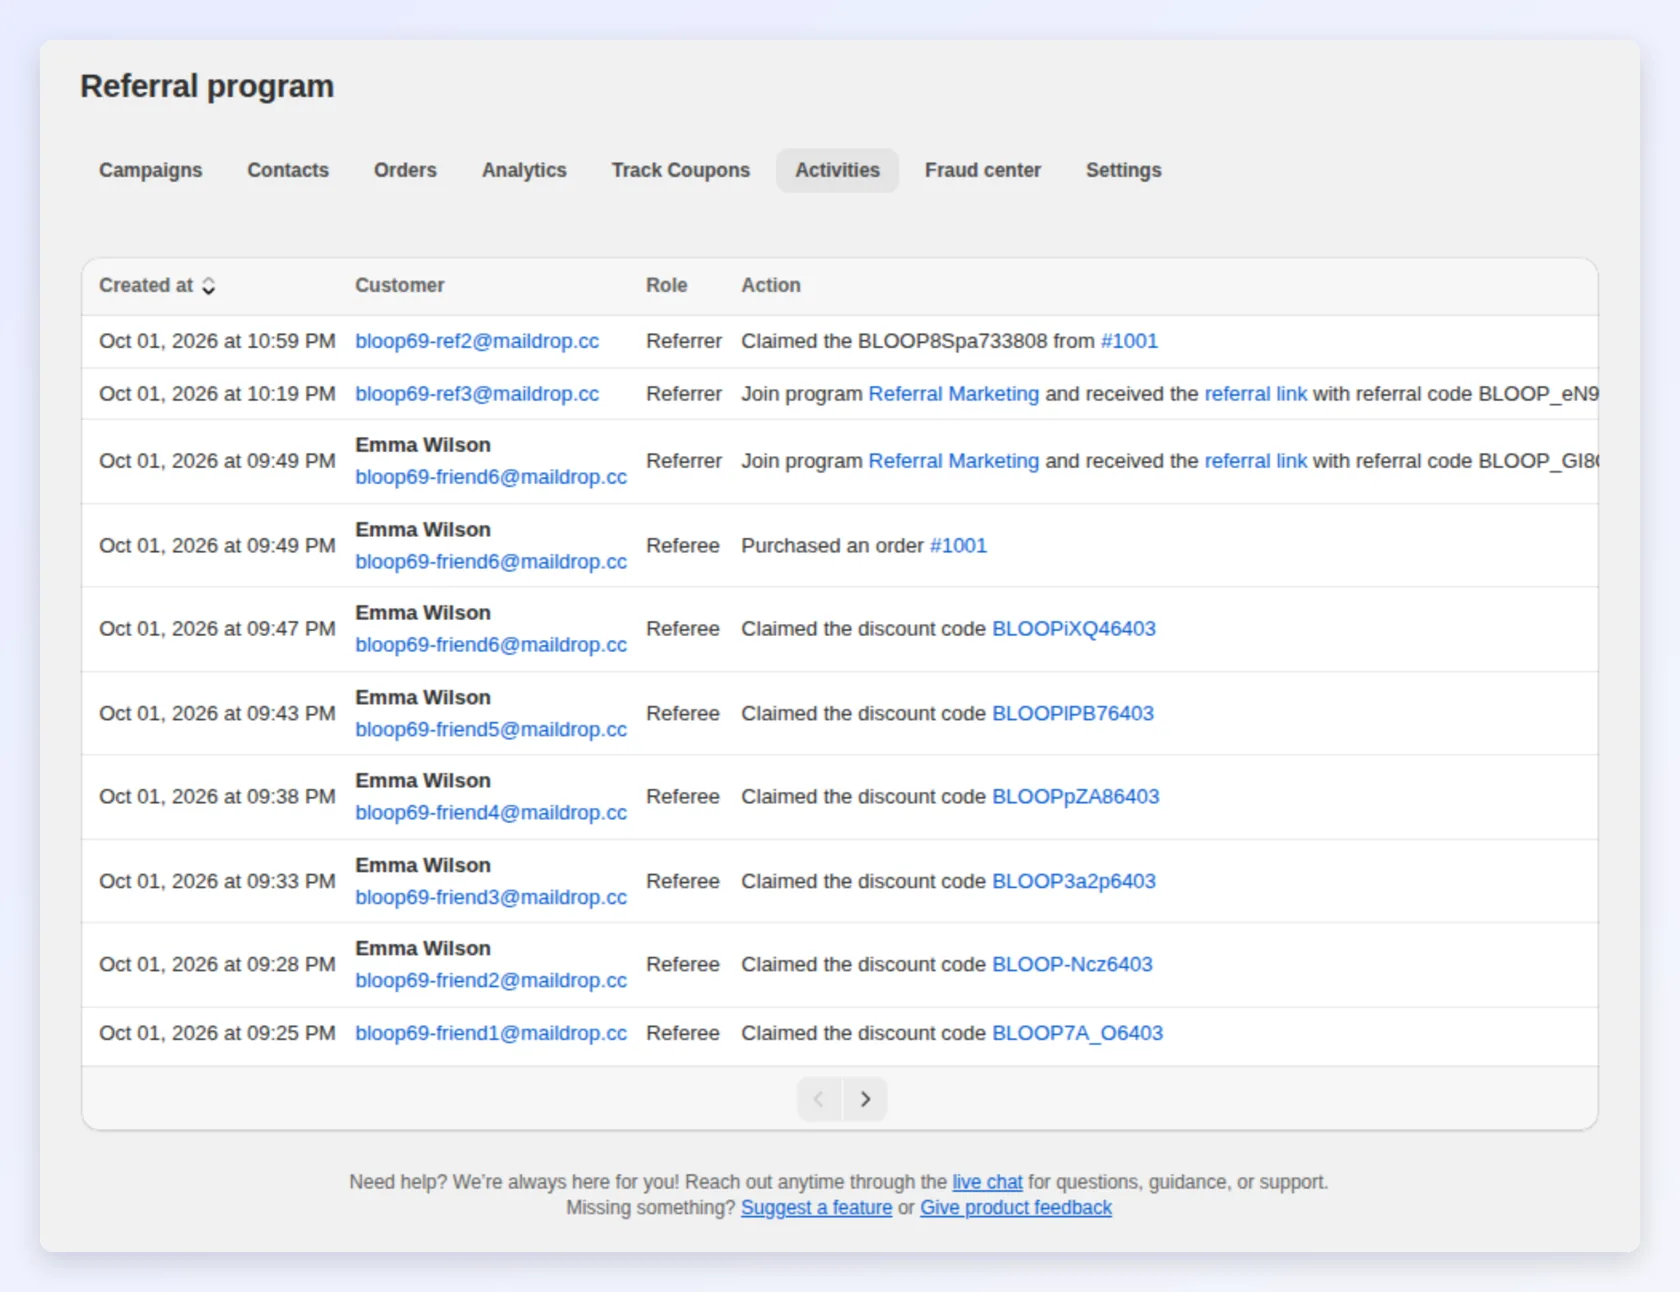This screenshot has width=1680, height=1292.
Task: Click the previous page chevron under the table
Action: pos(819,1099)
